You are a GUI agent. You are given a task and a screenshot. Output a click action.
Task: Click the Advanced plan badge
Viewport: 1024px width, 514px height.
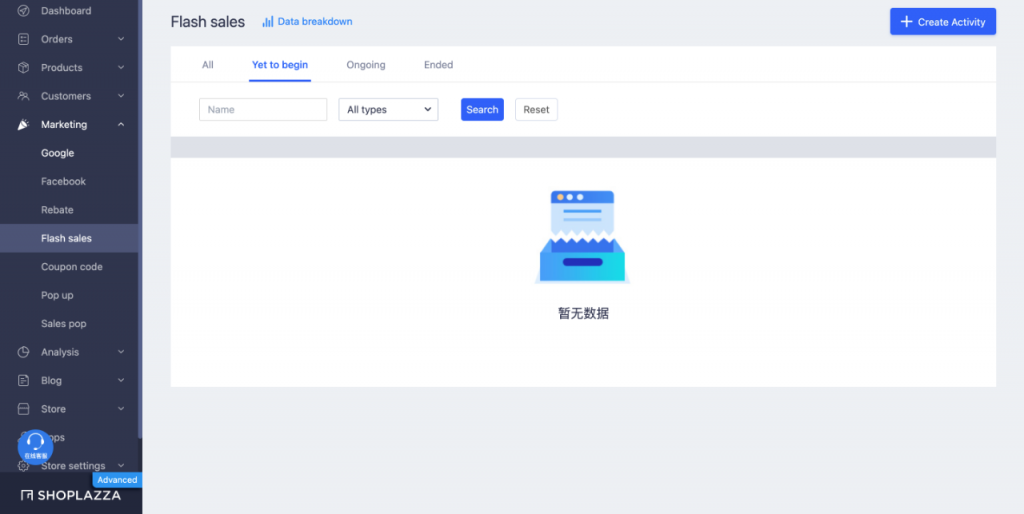pyautogui.click(x=117, y=480)
